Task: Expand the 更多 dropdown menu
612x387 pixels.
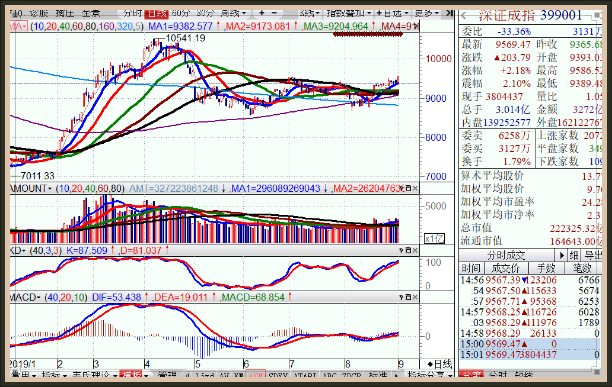Action: [x=425, y=13]
